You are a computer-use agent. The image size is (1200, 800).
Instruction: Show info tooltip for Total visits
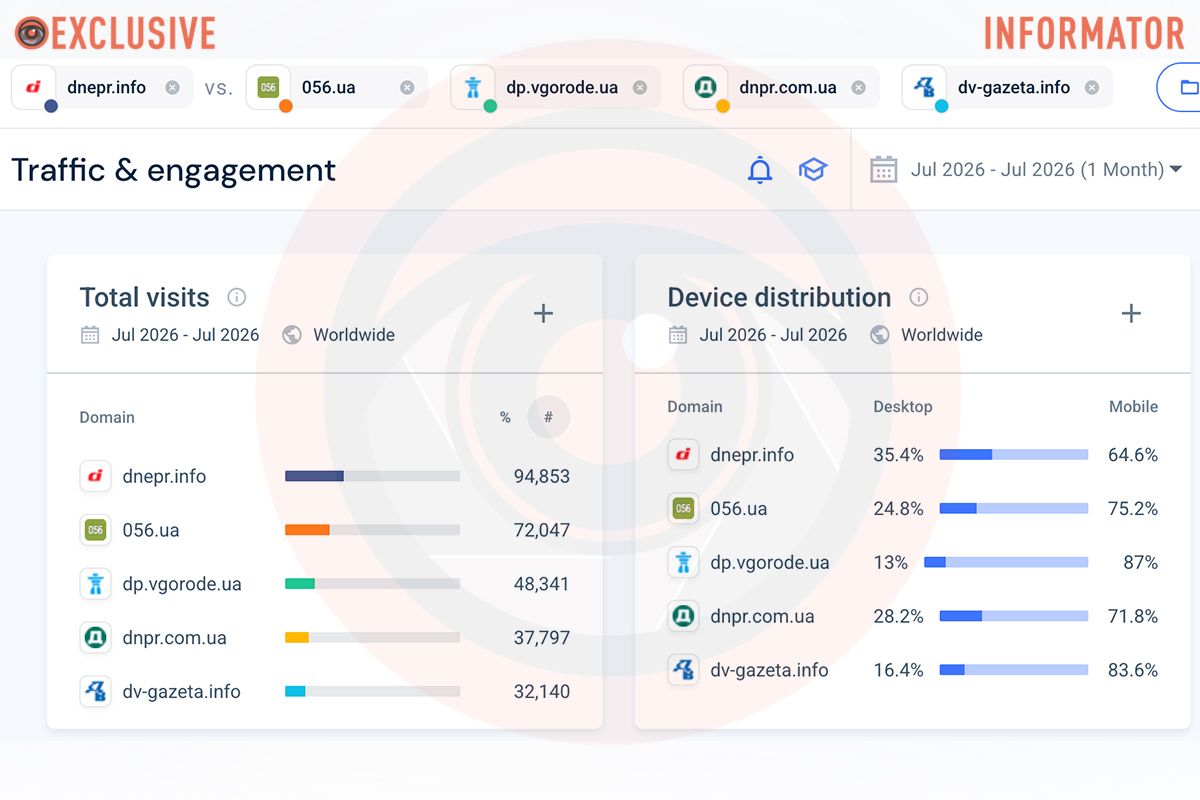tap(237, 297)
